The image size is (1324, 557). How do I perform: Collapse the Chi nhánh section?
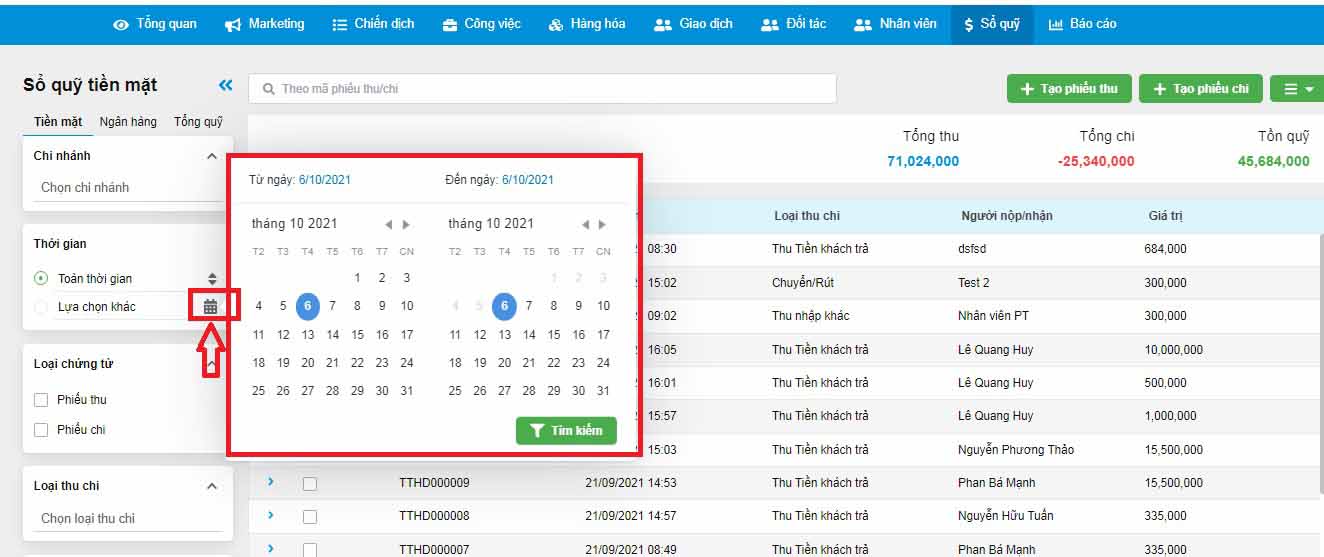click(211, 156)
